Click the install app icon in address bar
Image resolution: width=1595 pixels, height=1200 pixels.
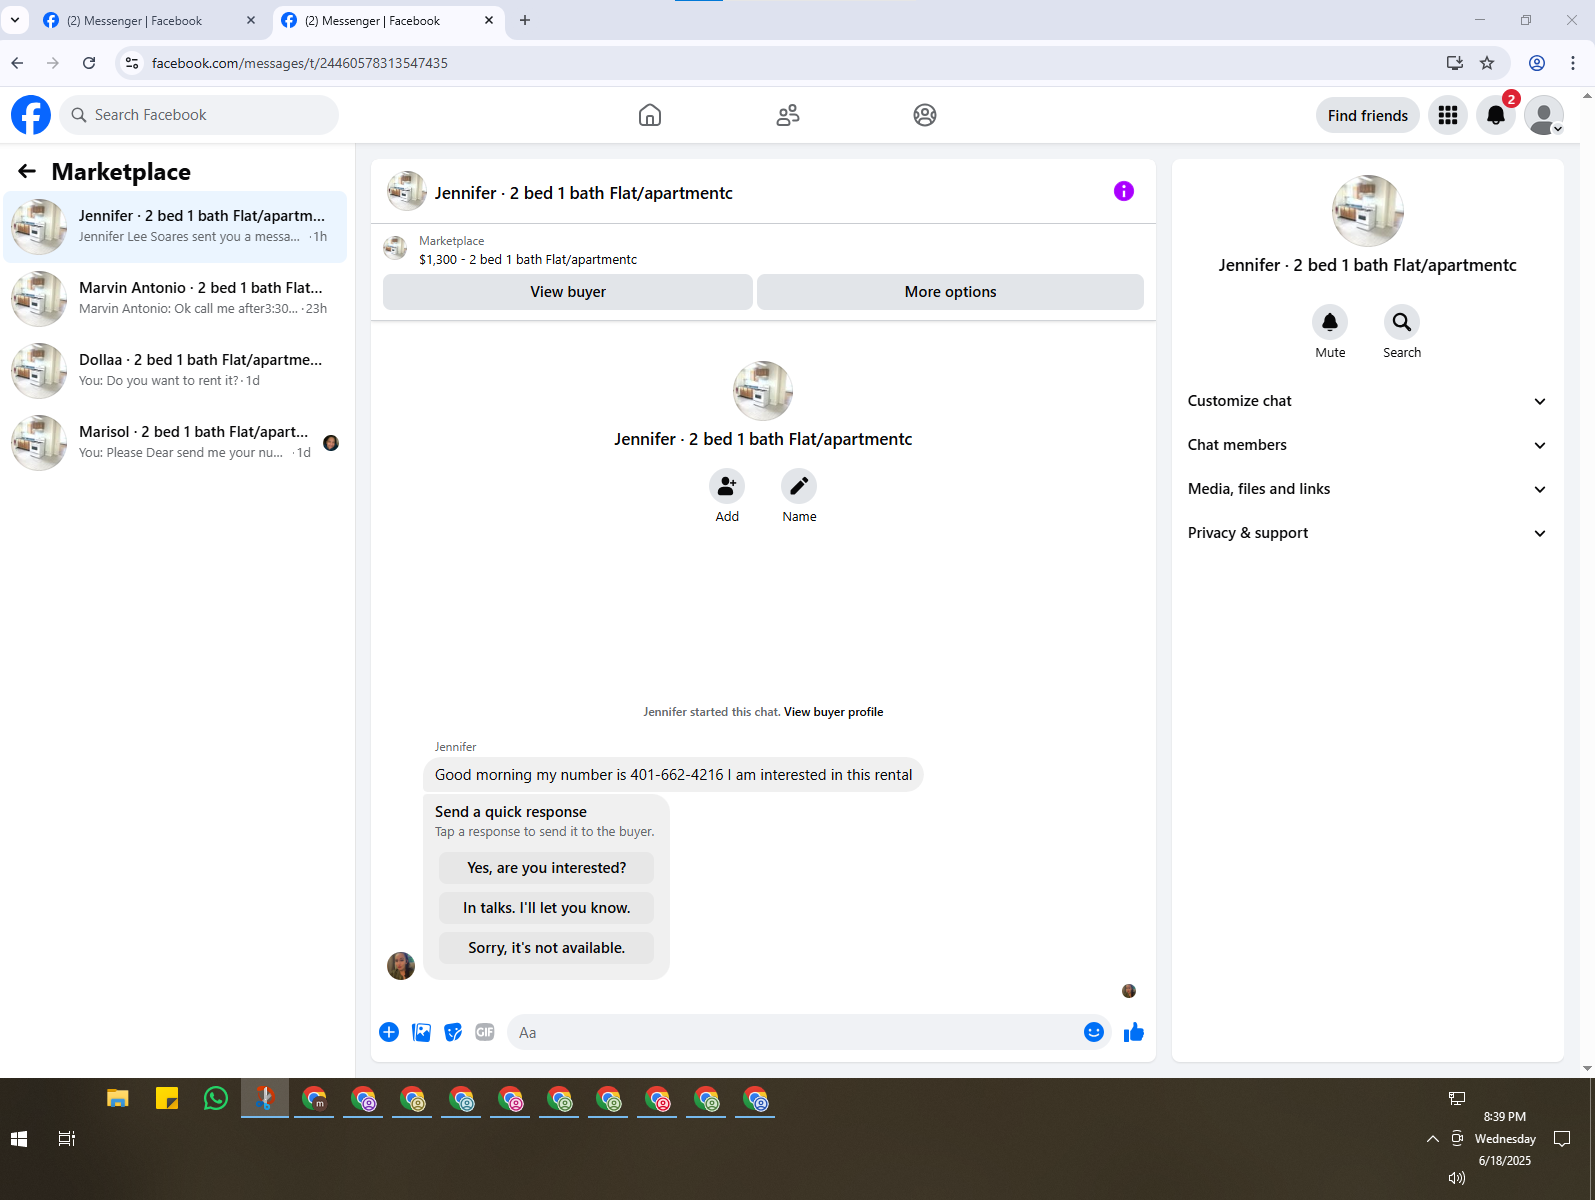tap(1455, 63)
